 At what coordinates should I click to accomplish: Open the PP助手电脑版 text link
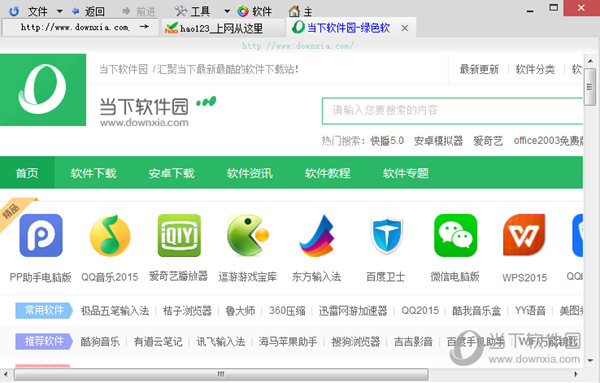(41, 277)
